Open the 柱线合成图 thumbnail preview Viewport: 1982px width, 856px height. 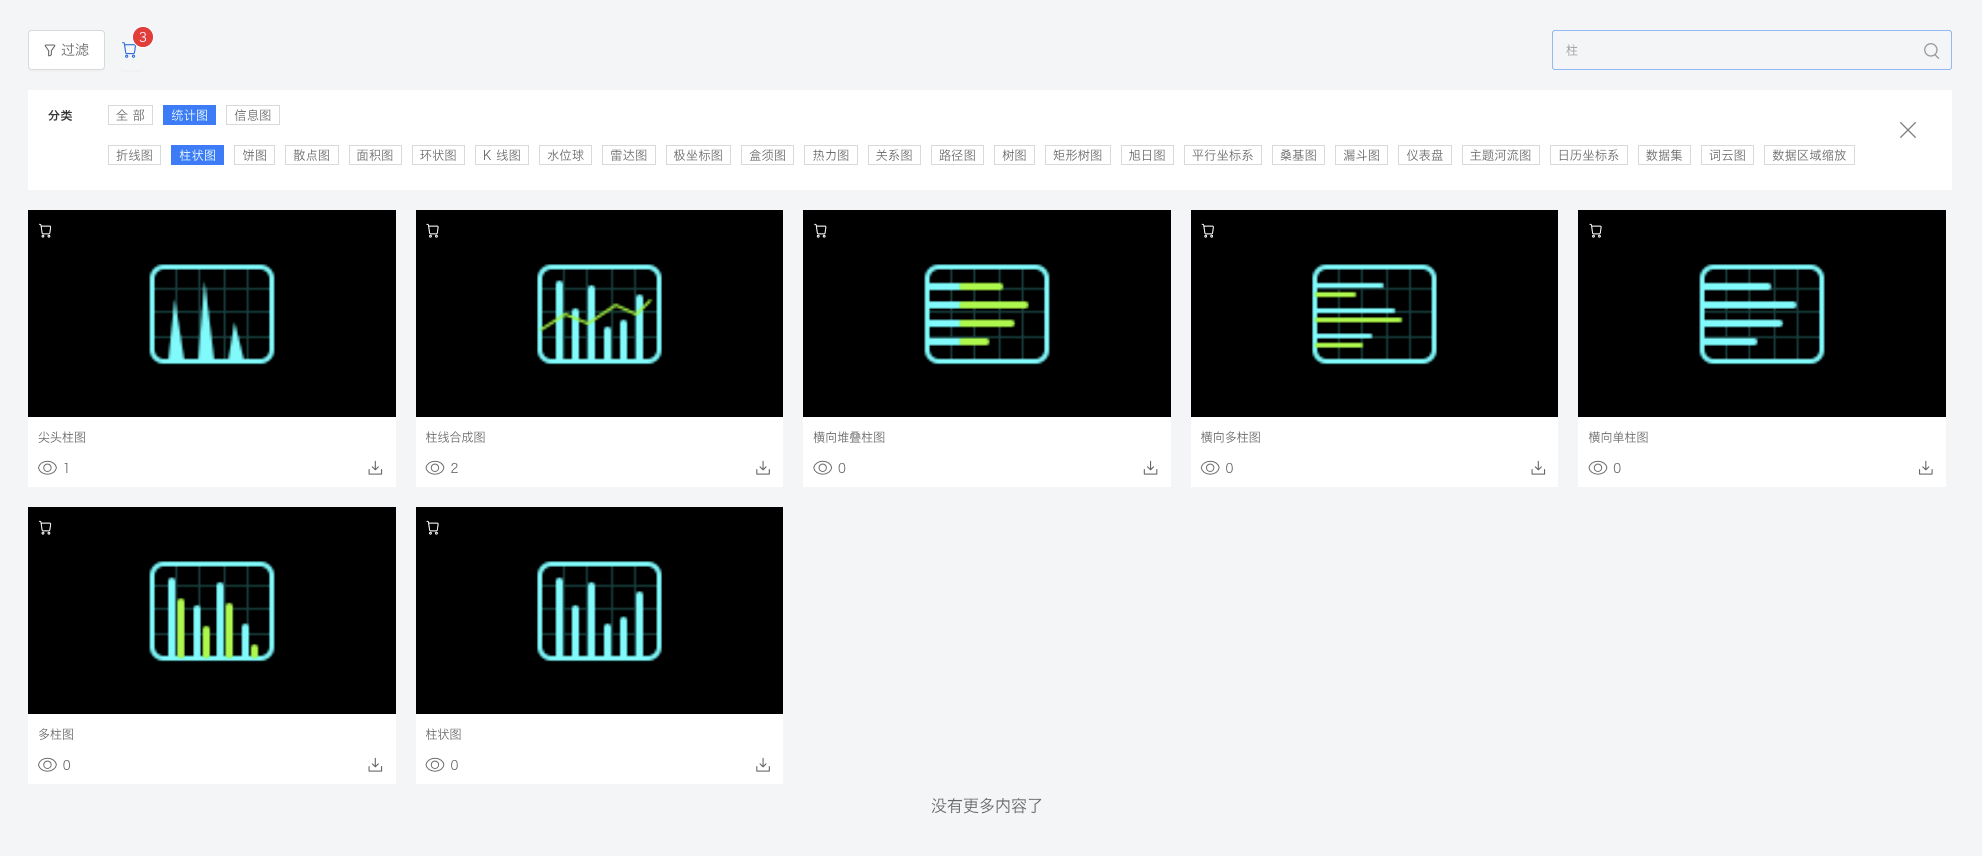pyautogui.click(x=599, y=313)
